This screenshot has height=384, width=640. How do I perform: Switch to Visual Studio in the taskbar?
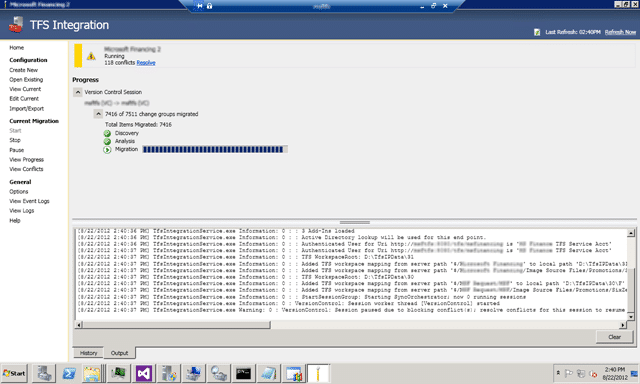tap(144, 373)
